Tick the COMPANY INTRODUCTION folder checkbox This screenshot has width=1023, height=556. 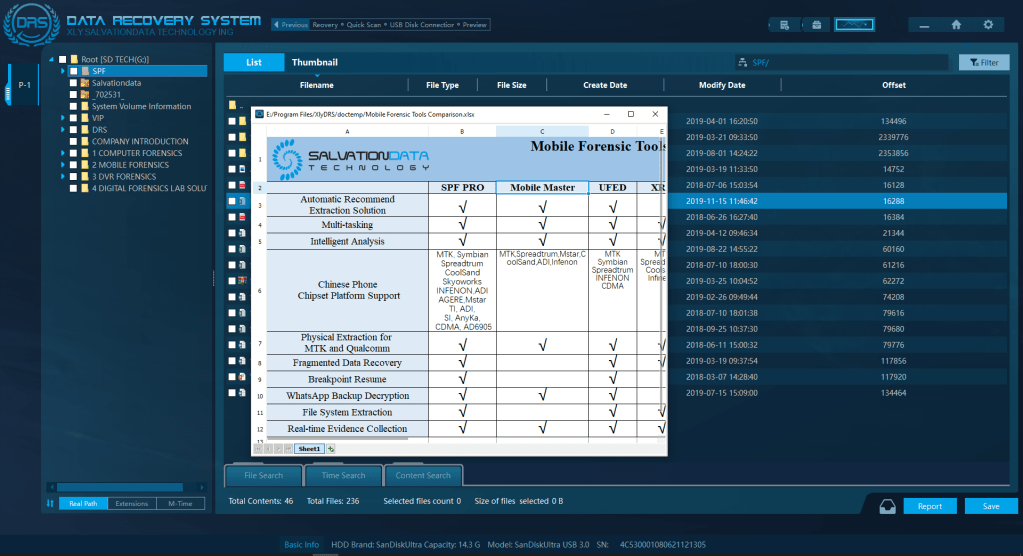pos(74,142)
